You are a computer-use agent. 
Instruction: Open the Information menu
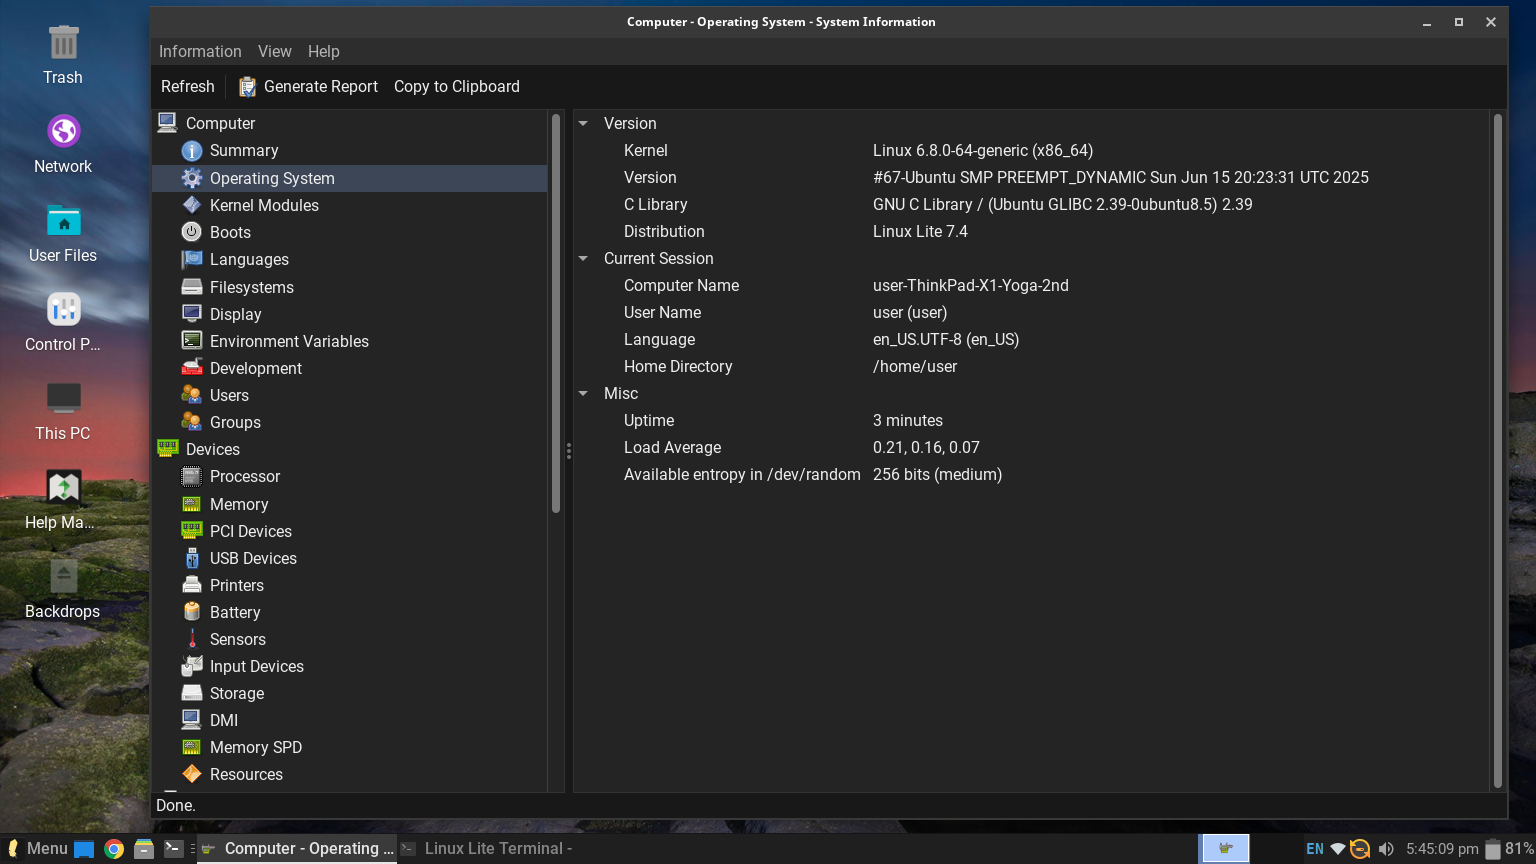tap(200, 52)
